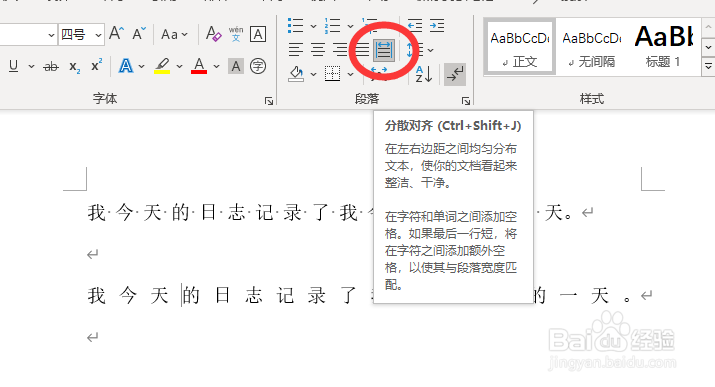This screenshot has height=387, width=715.
Task: Apply numbered list formatting
Action: coord(333,26)
